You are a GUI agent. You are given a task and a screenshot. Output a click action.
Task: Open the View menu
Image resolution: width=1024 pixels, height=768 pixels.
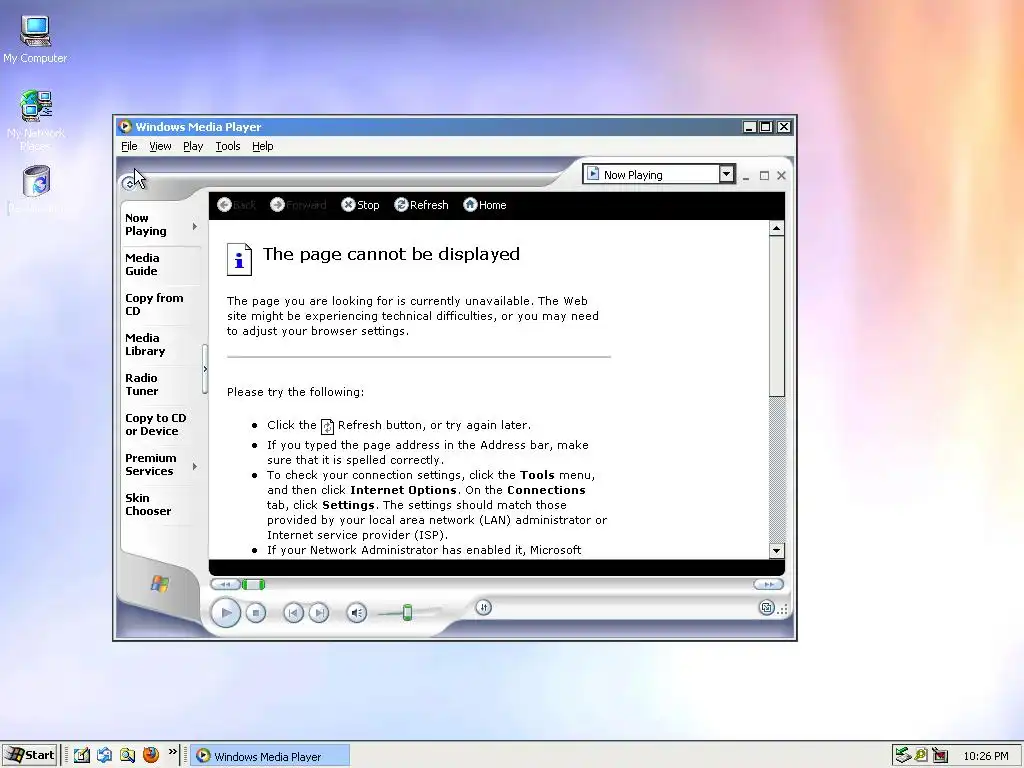(x=160, y=146)
